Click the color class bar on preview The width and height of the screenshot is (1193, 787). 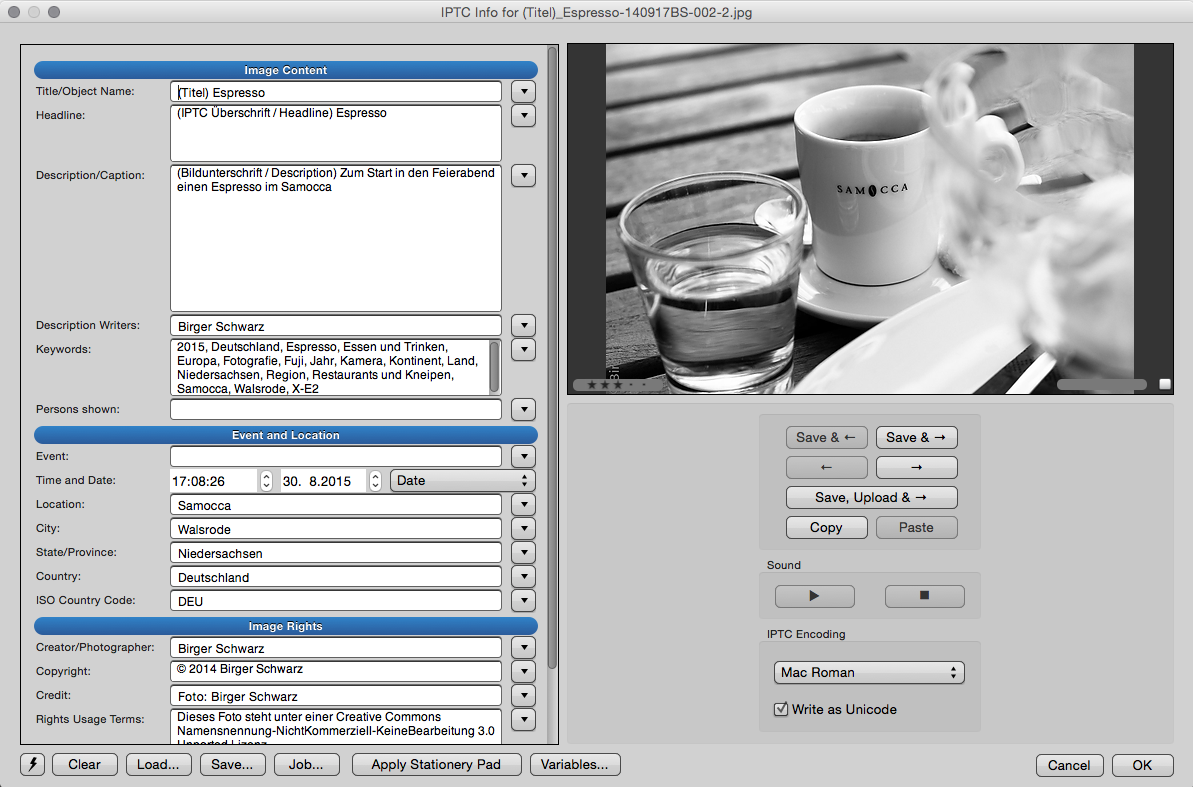(x=1101, y=384)
